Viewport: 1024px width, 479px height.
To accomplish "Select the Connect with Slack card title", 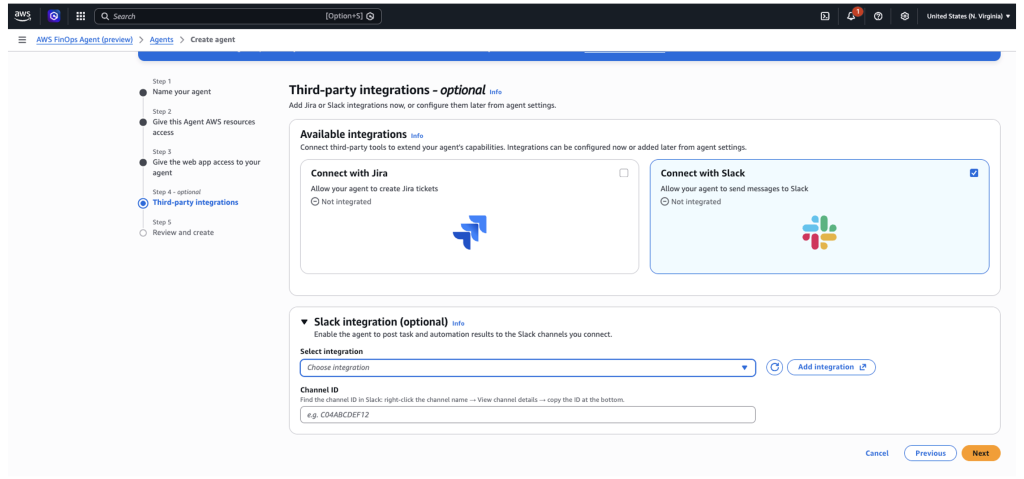I will [703, 173].
